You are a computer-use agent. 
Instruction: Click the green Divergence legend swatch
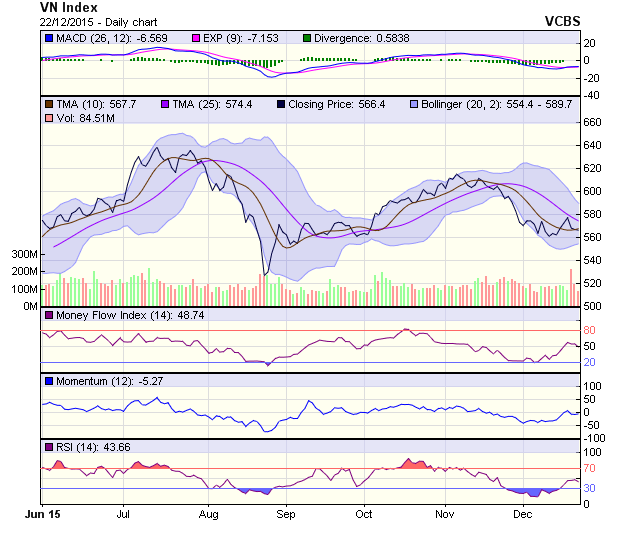pos(308,38)
